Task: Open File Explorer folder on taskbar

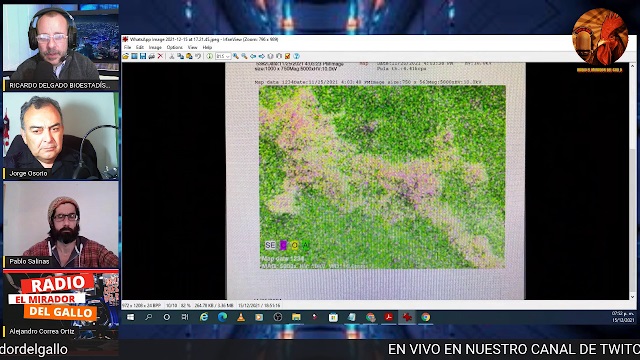Action: [296, 317]
